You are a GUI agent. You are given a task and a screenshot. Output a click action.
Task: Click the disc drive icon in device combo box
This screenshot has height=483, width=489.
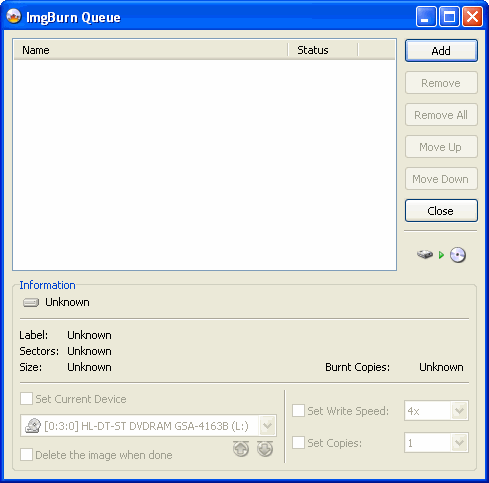33,426
